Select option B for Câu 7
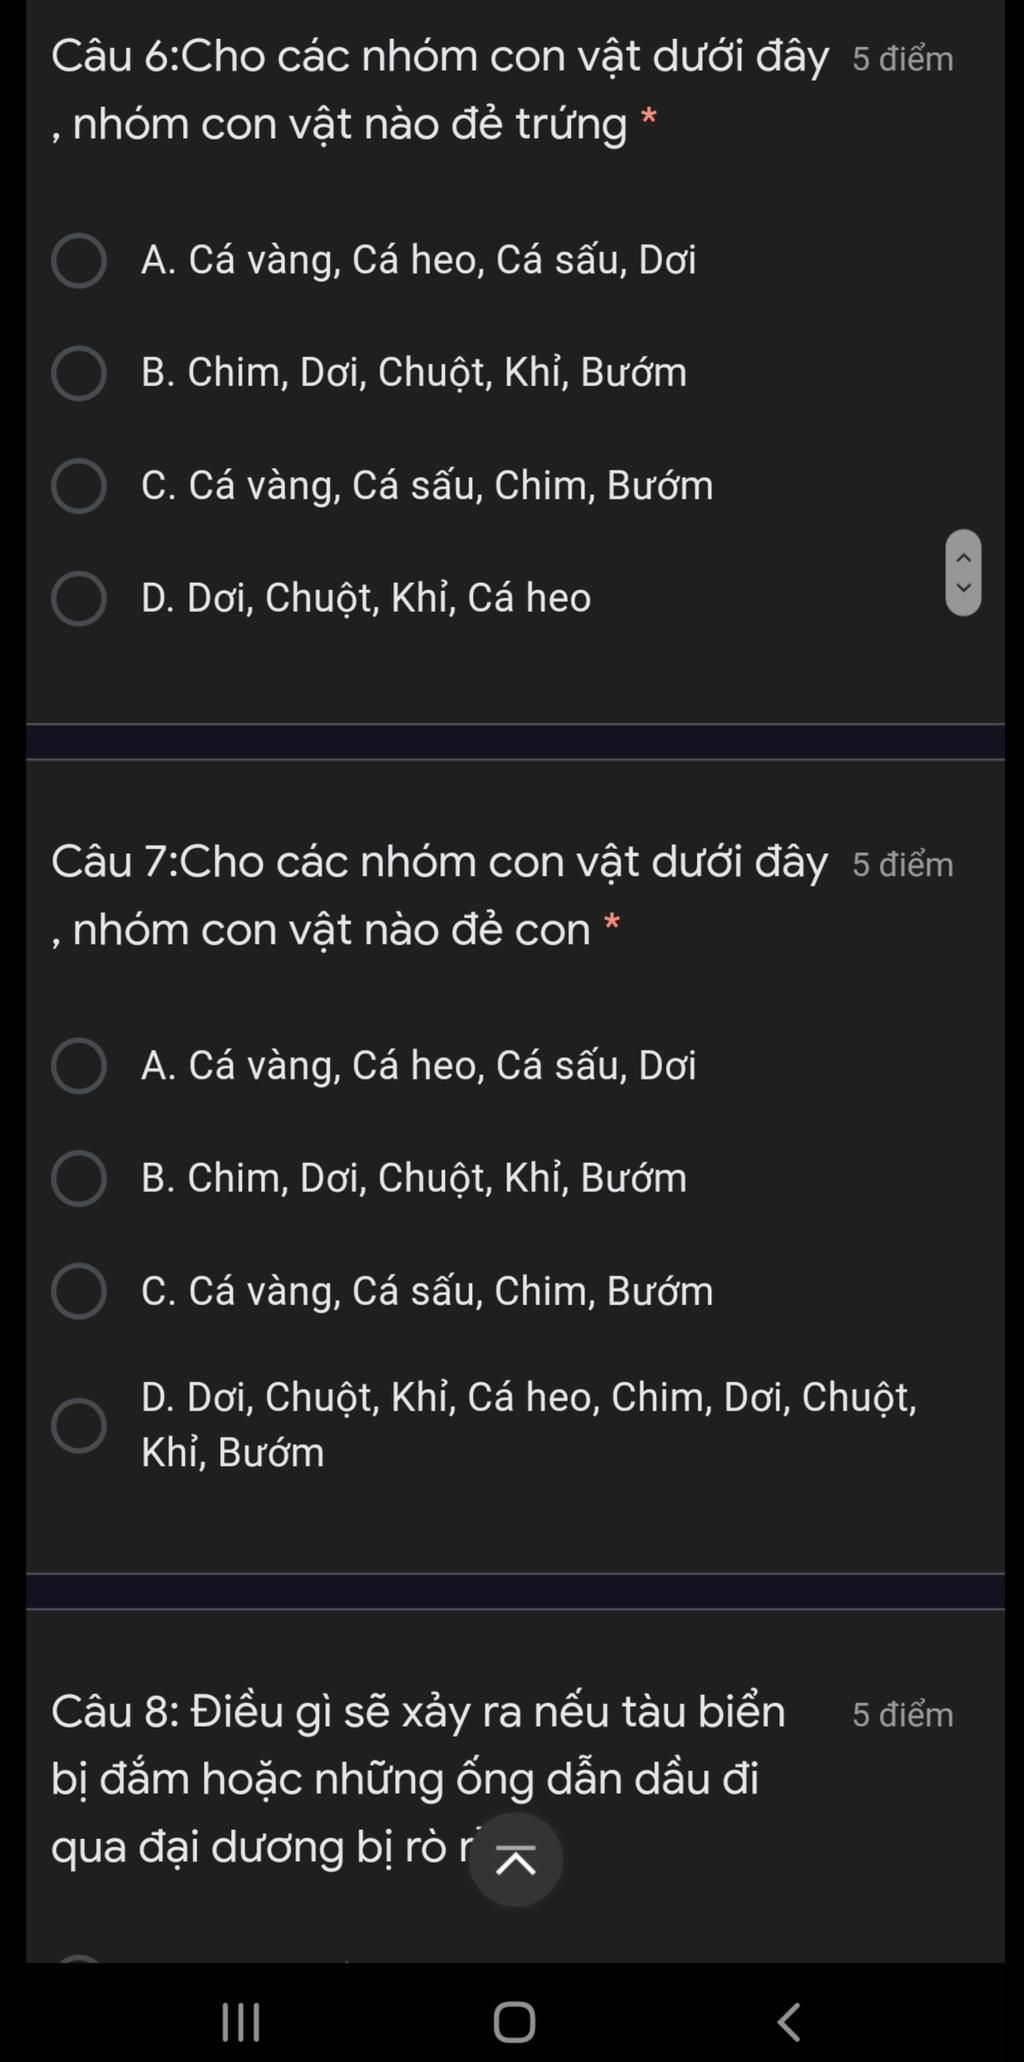 [x=79, y=1179]
